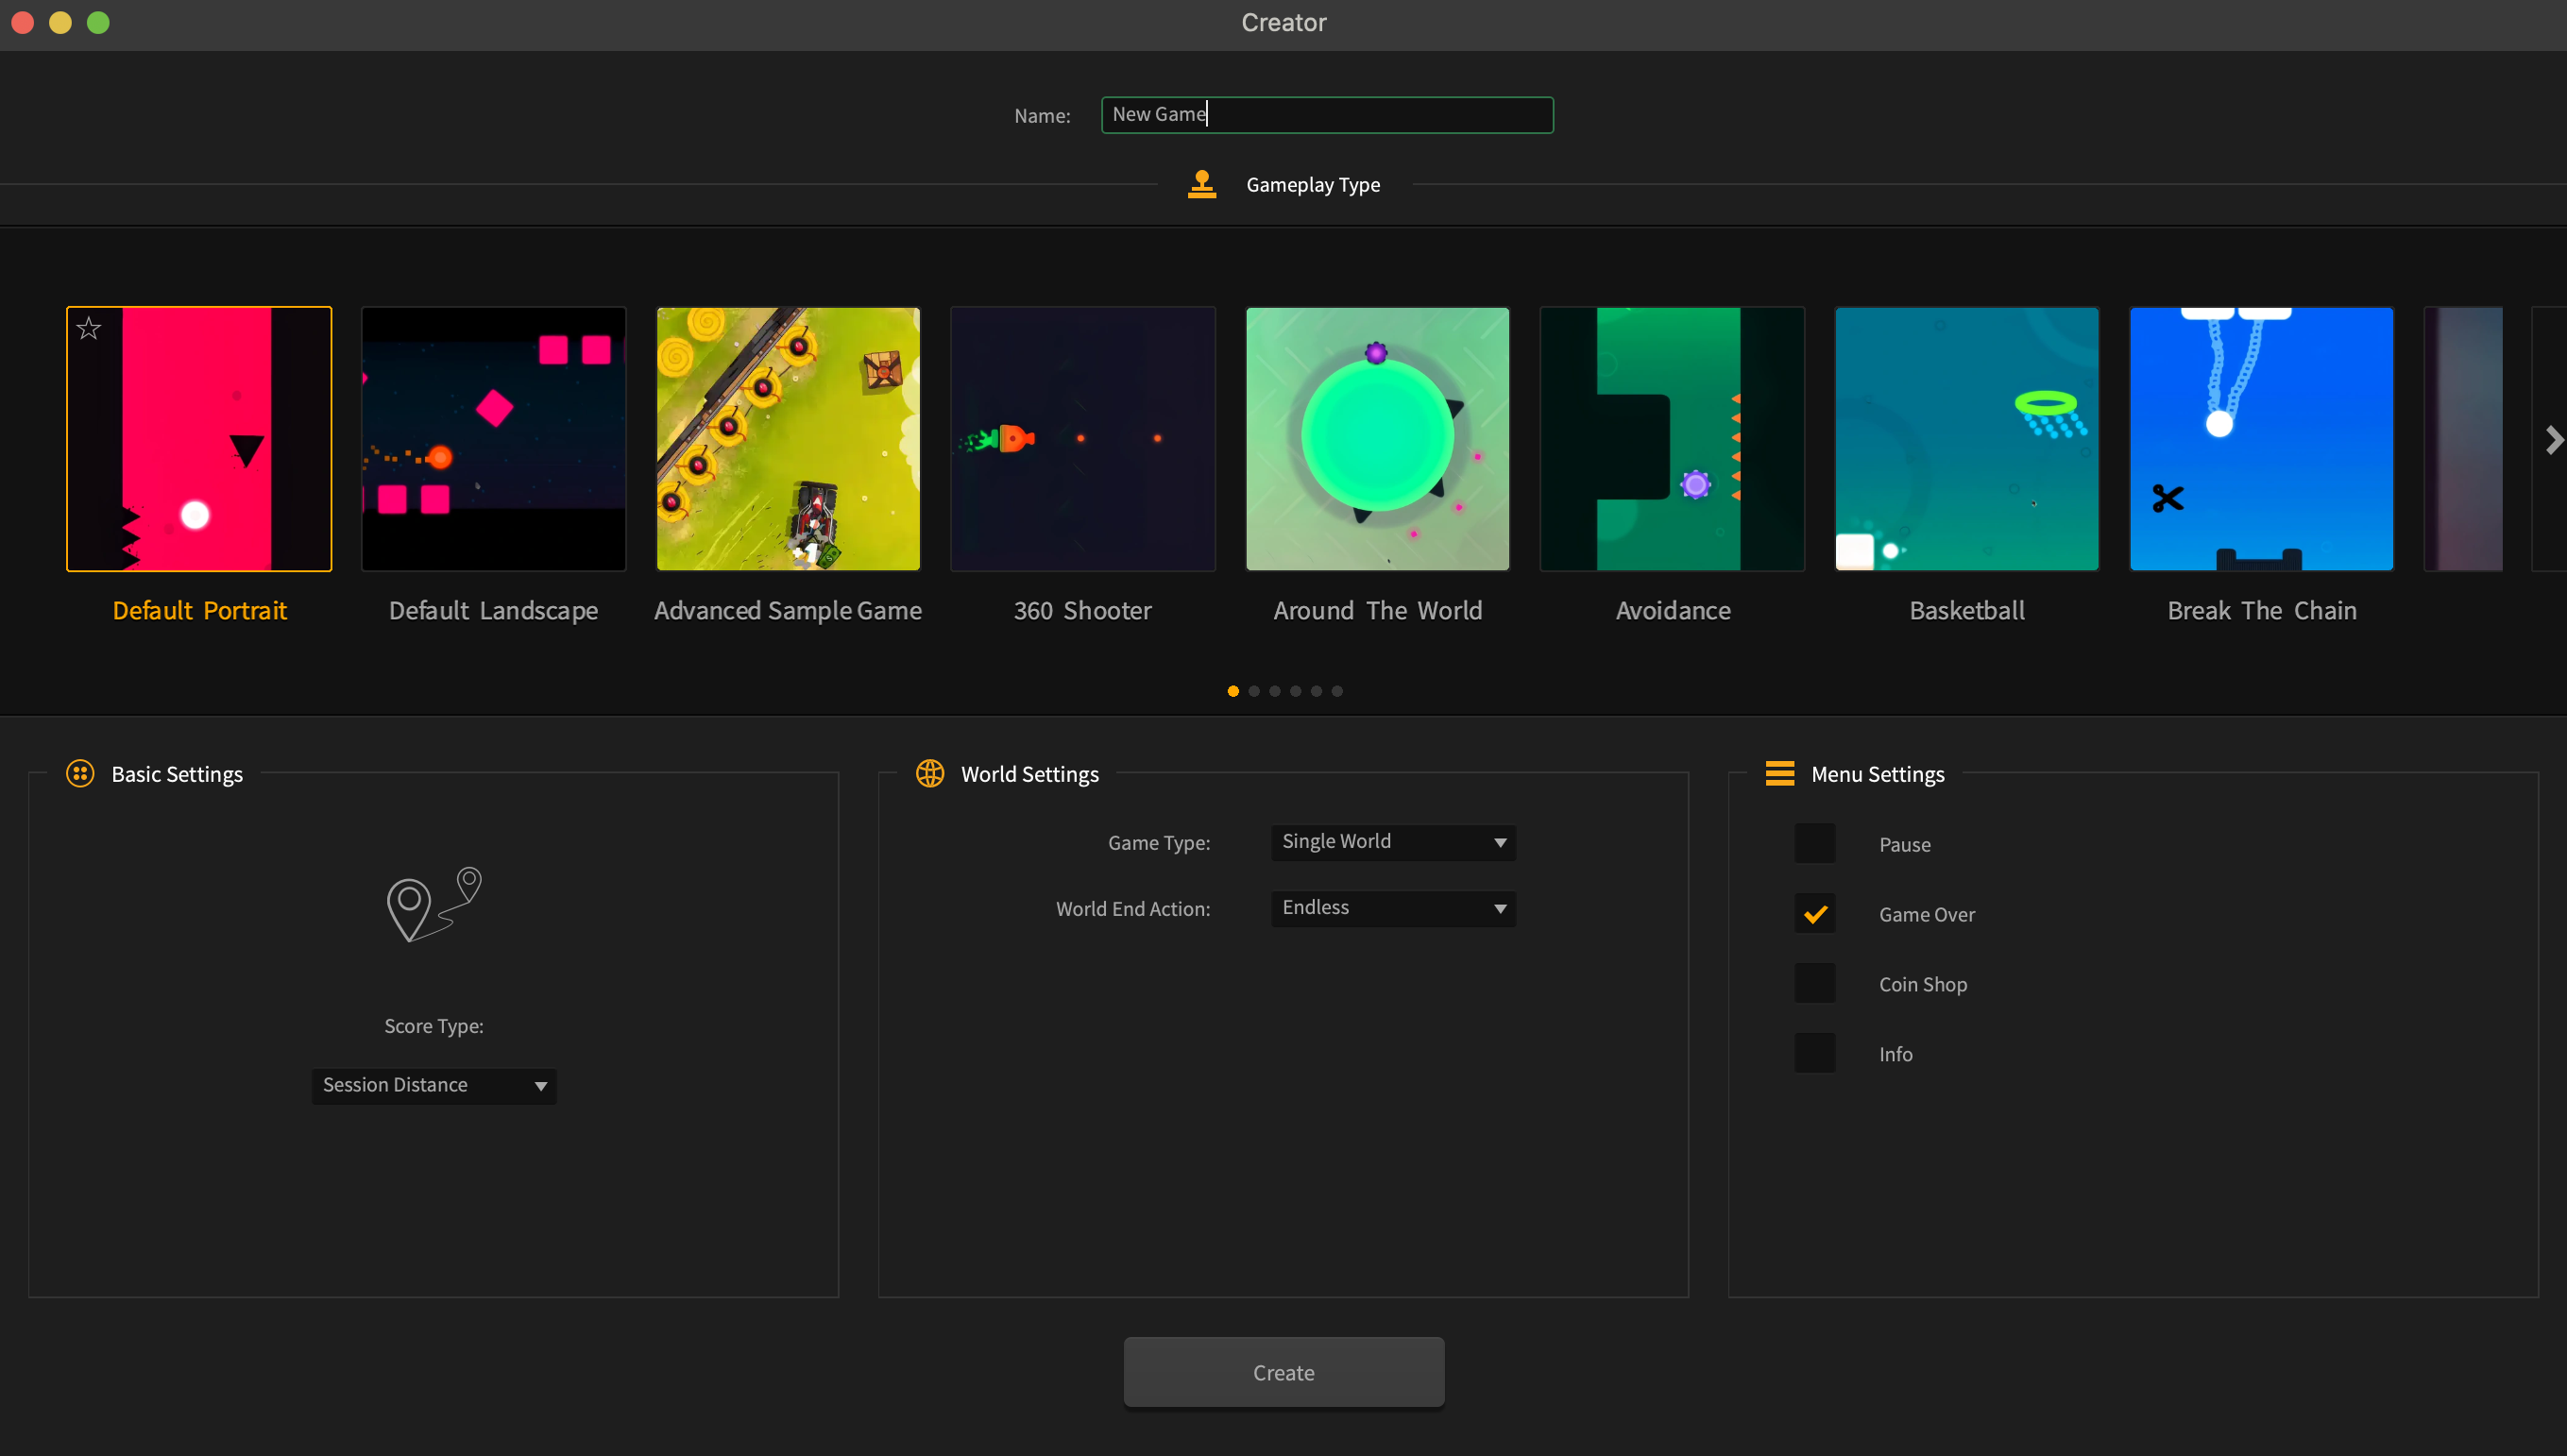This screenshot has width=2567, height=1456.
Task: Click the map pins icon under Basic Settings
Action: (433, 903)
